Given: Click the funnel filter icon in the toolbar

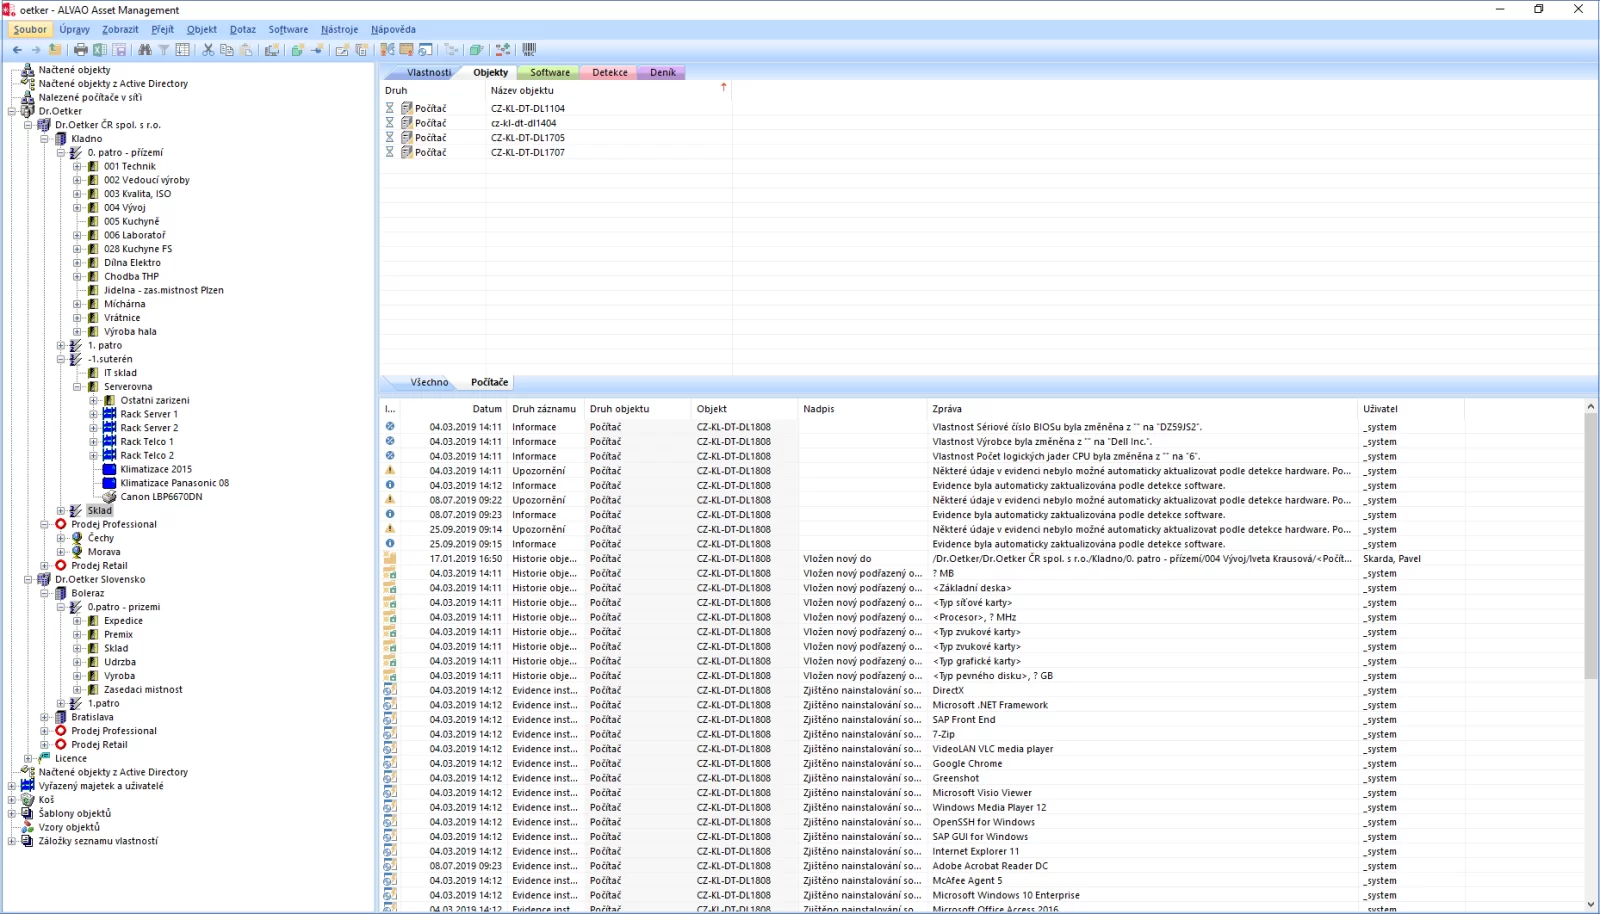Looking at the screenshot, I should [163, 49].
